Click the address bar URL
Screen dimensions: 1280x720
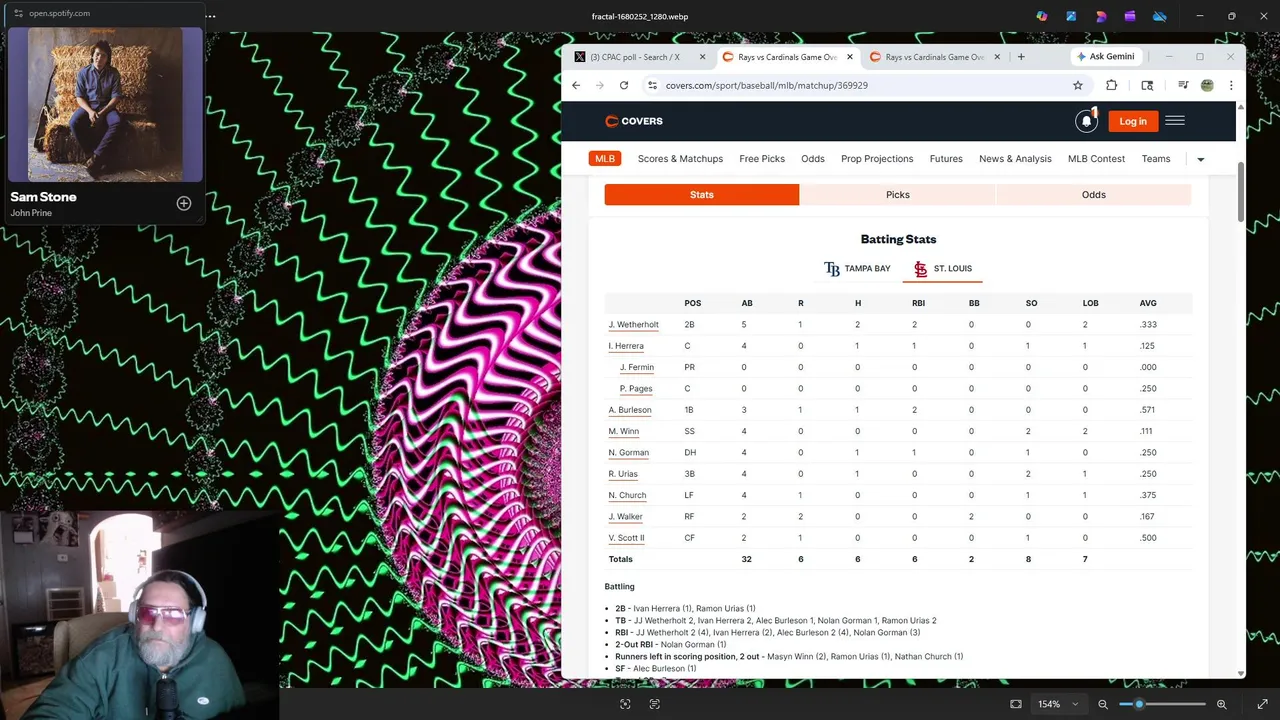click(x=767, y=85)
